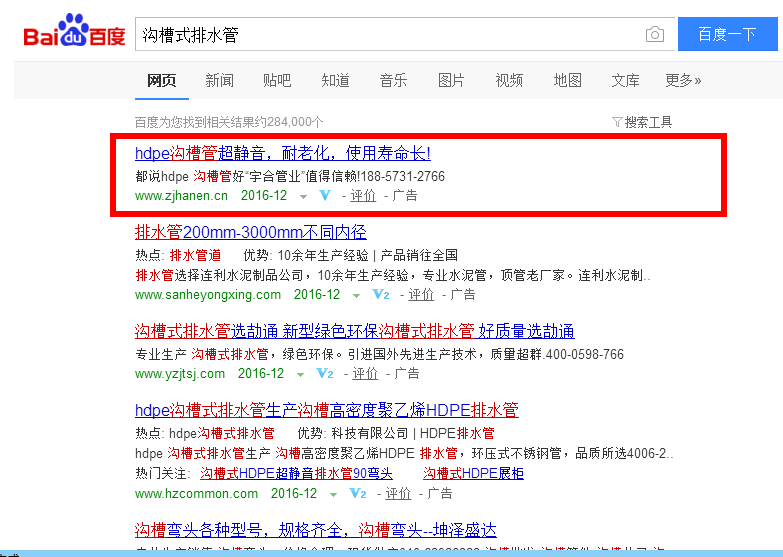The image size is (783, 557).
Task: Open the 知道 tab
Action: tap(335, 80)
